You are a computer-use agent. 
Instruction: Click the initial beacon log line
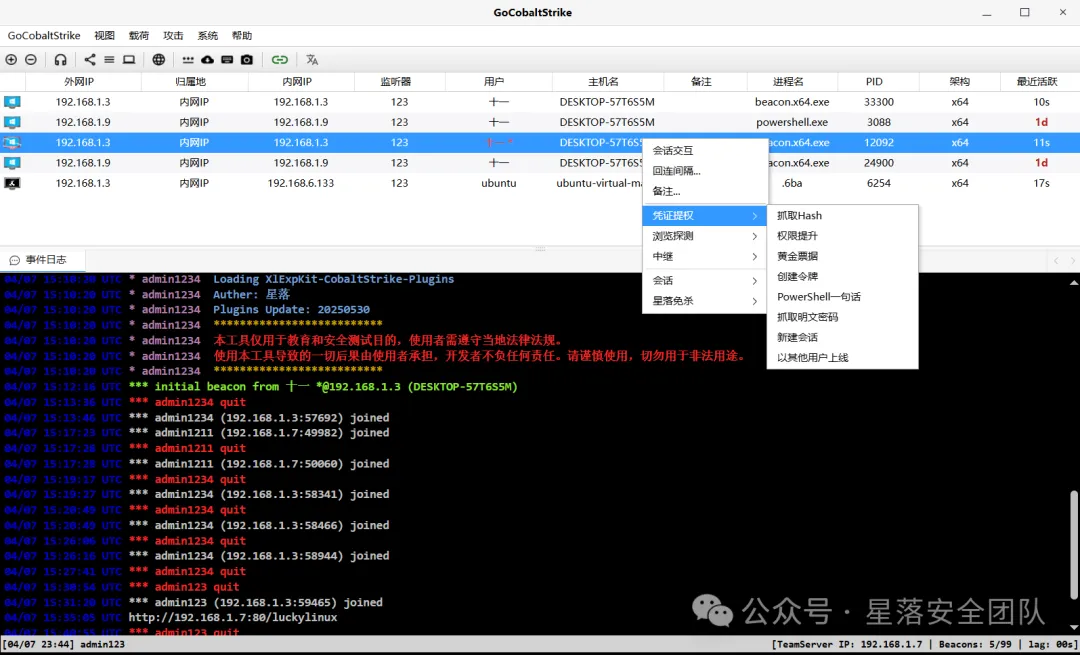tap(323, 386)
